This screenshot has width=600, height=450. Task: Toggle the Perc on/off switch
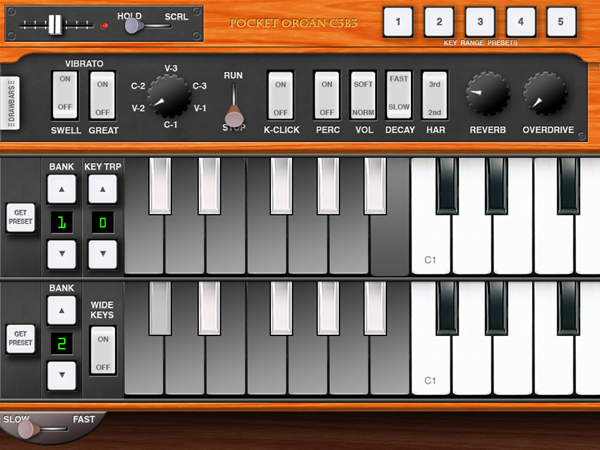(327, 95)
